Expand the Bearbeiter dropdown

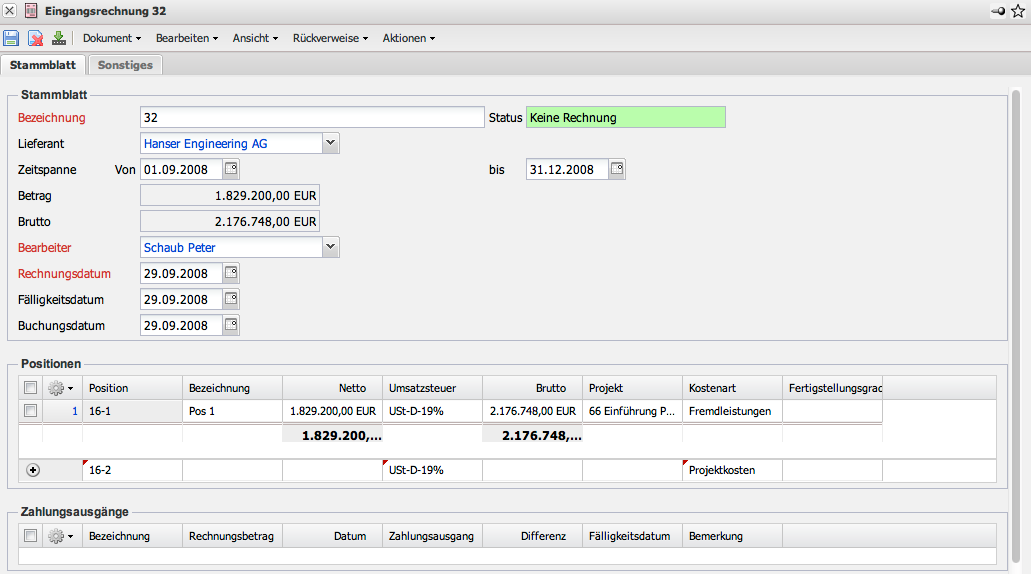(x=331, y=247)
